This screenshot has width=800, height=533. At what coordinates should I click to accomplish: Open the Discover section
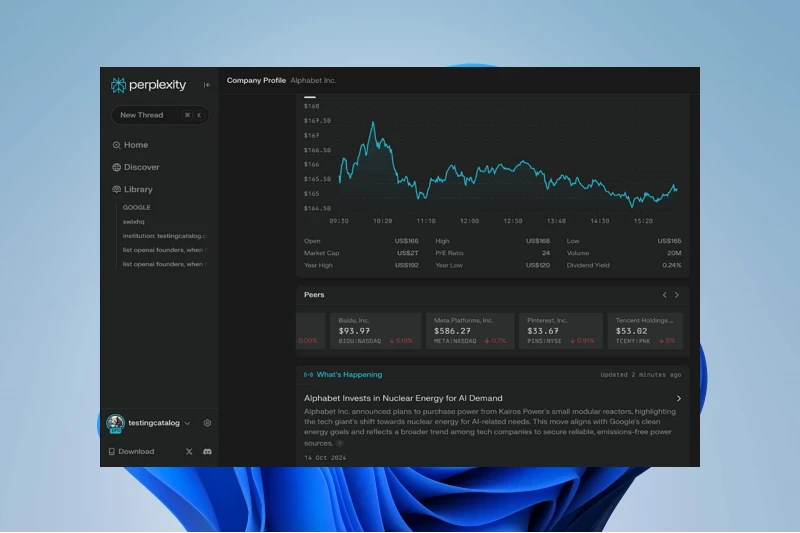click(136, 167)
